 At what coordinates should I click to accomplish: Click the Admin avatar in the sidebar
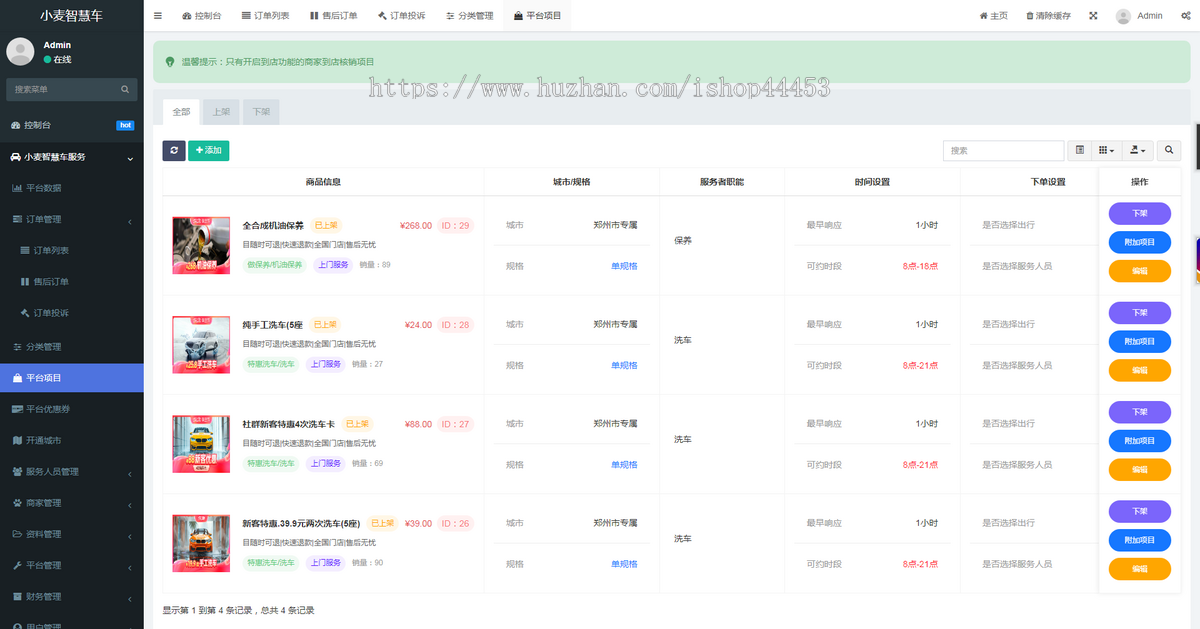click(x=20, y=52)
